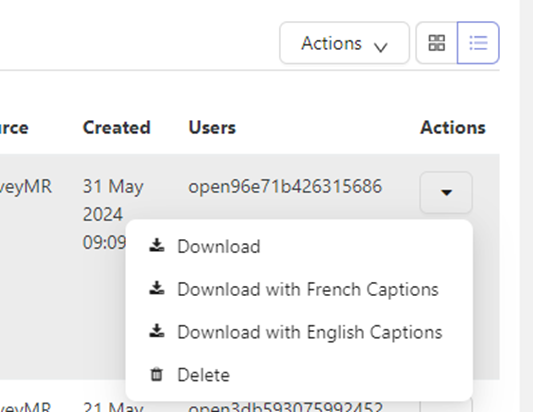Switch to grid view icon
This screenshot has width=533, height=412.
click(x=436, y=43)
